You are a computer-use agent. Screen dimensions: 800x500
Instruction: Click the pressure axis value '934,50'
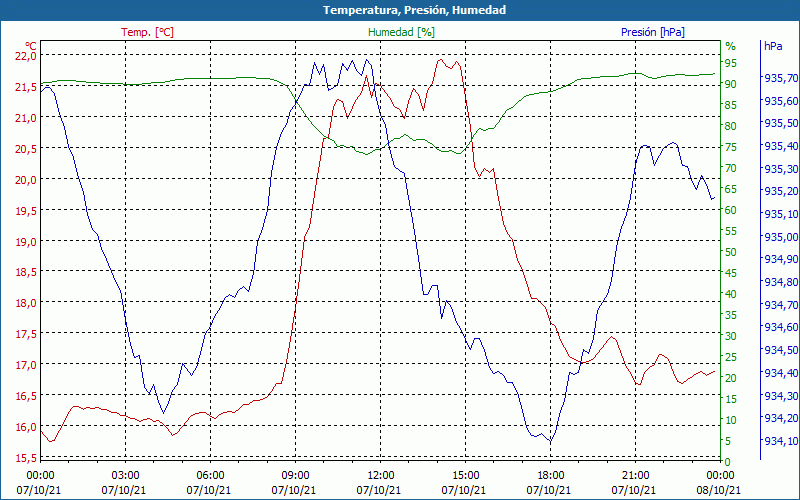[x=781, y=351]
